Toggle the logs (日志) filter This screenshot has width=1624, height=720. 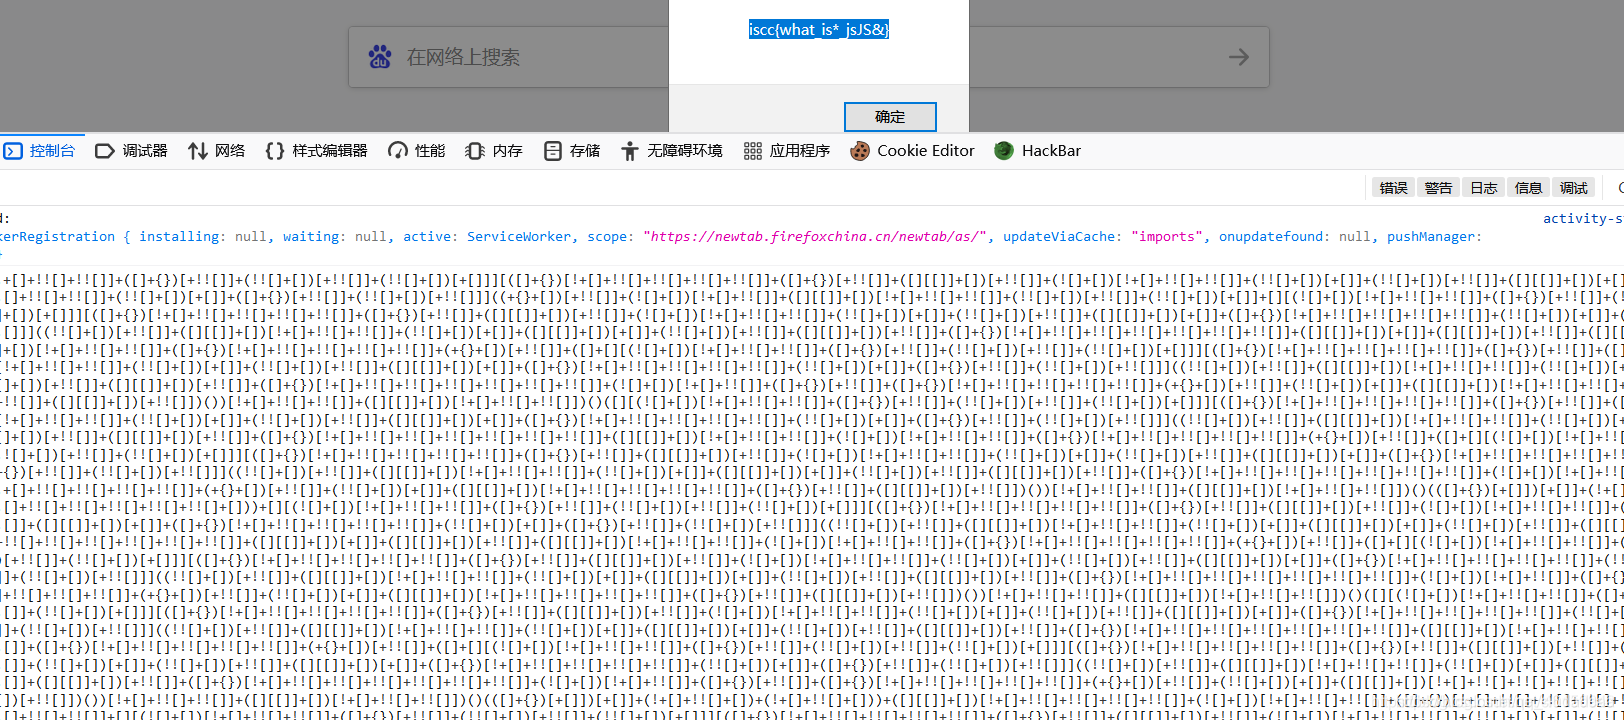[x=1483, y=188]
